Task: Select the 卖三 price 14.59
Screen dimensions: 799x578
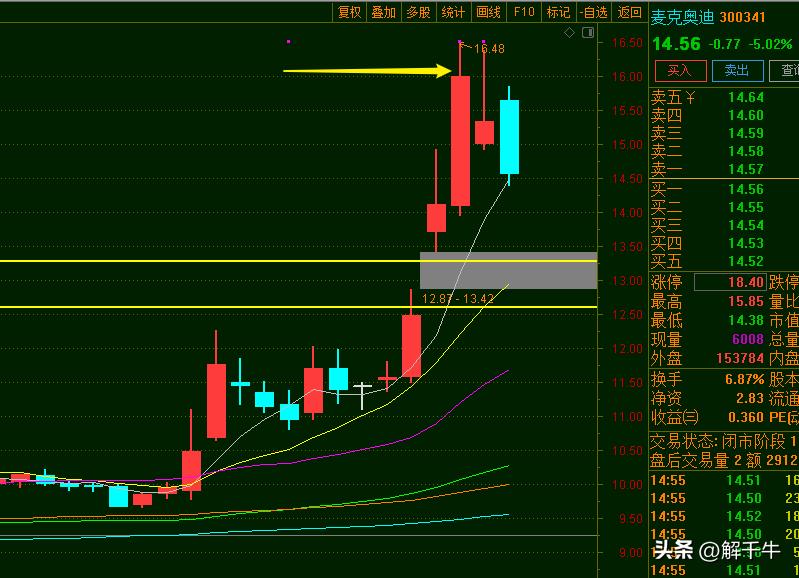Action: (745, 133)
